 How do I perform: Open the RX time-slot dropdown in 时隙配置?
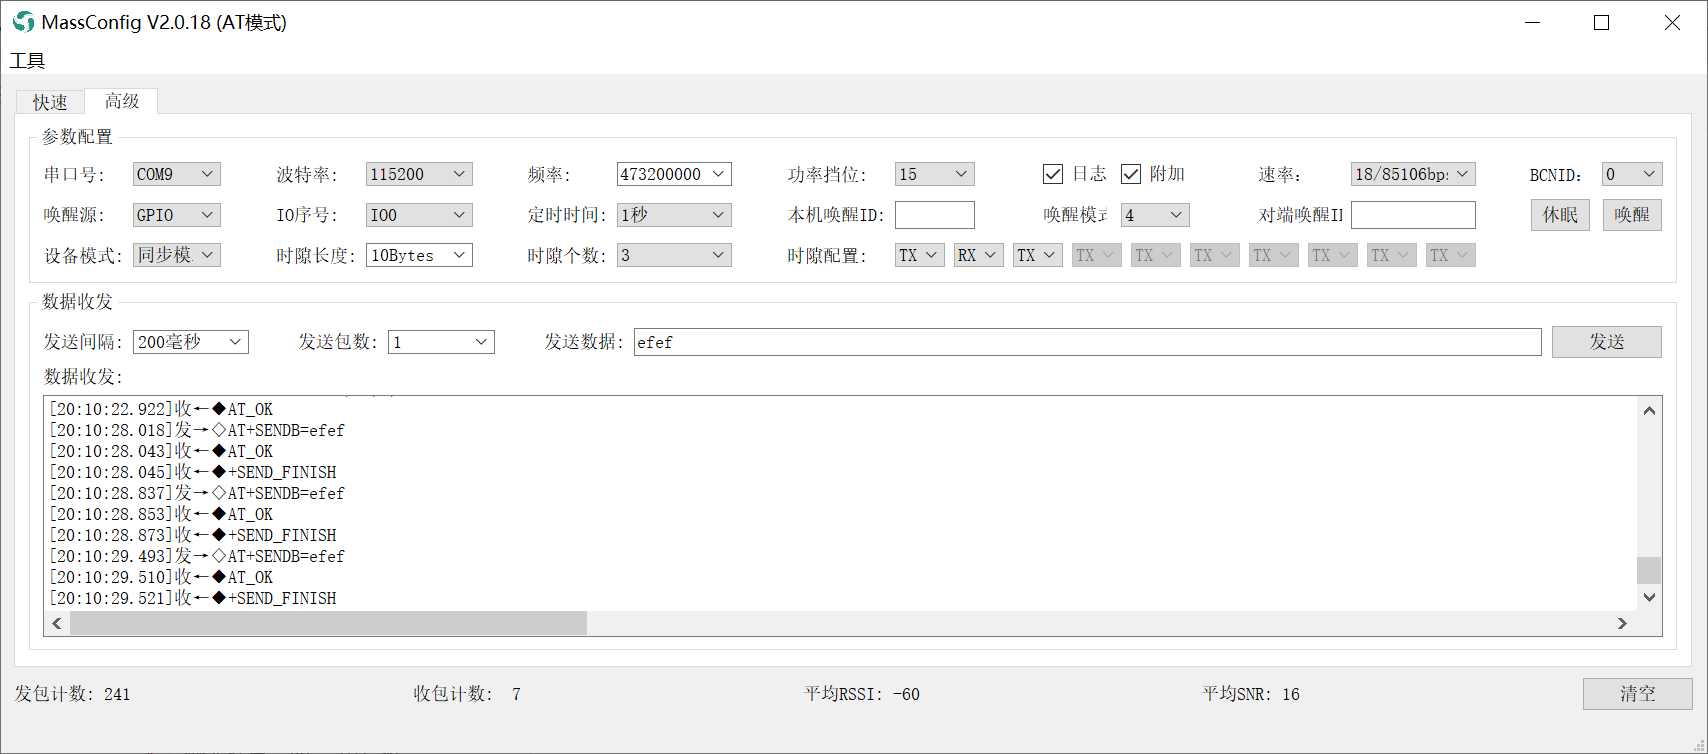(978, 255)
